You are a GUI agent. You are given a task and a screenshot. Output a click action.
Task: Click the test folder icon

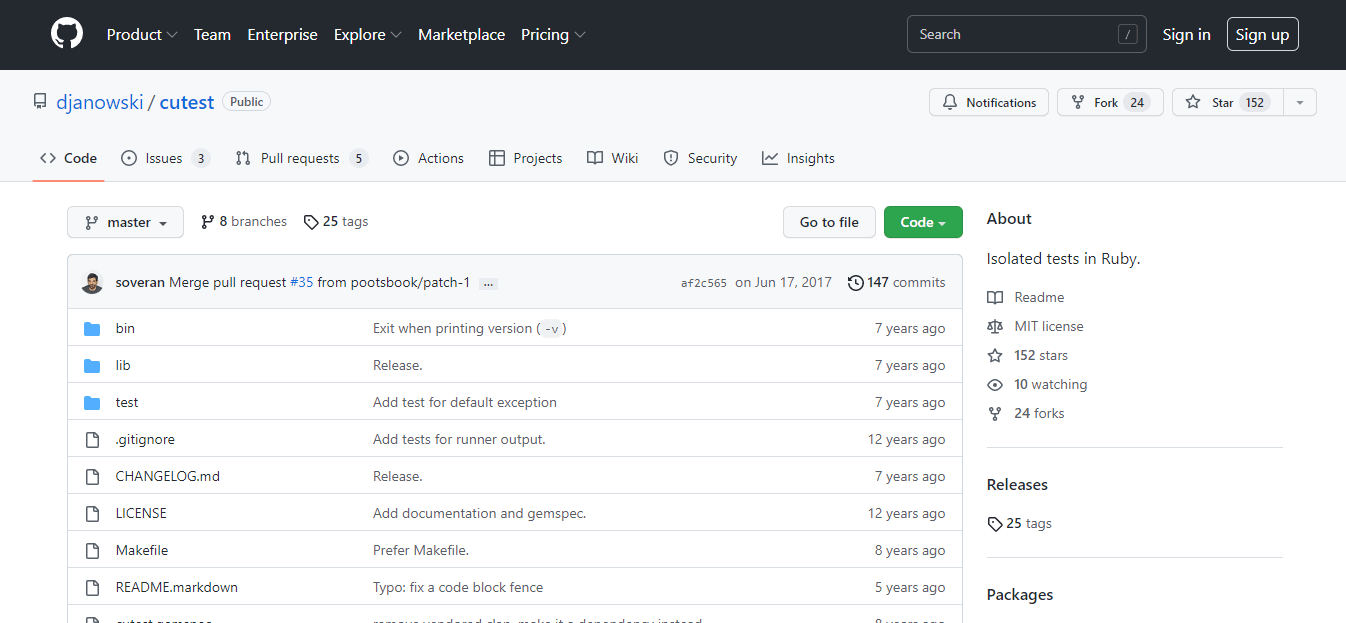(x=92, y=403)
